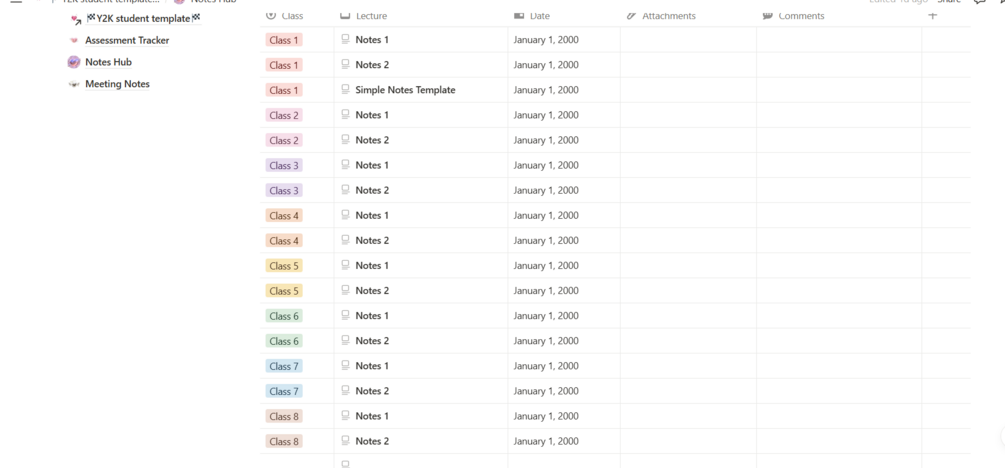Go to the Meeting Notes page
1005x468 pixels.
[117, 85]
